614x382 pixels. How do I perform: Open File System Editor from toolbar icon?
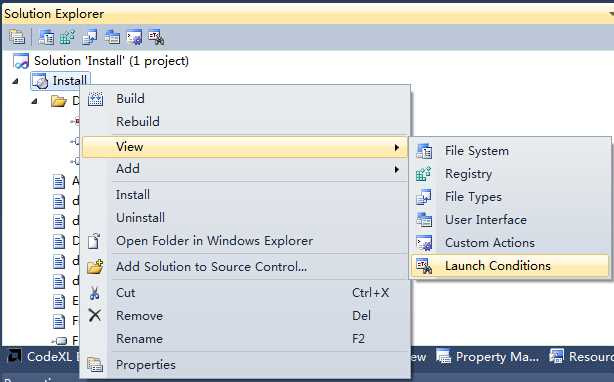tap(46, 37)
